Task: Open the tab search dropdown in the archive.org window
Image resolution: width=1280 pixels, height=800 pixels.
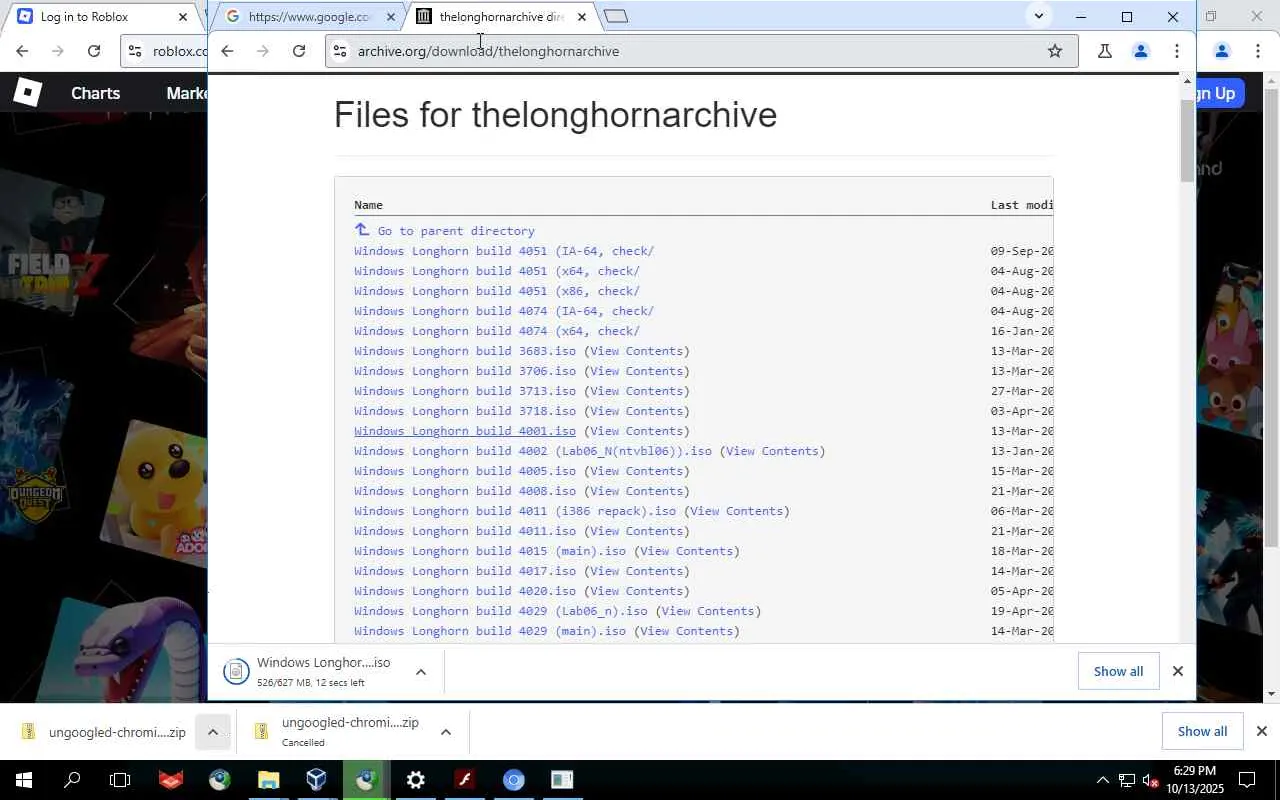Action: 1038,16
